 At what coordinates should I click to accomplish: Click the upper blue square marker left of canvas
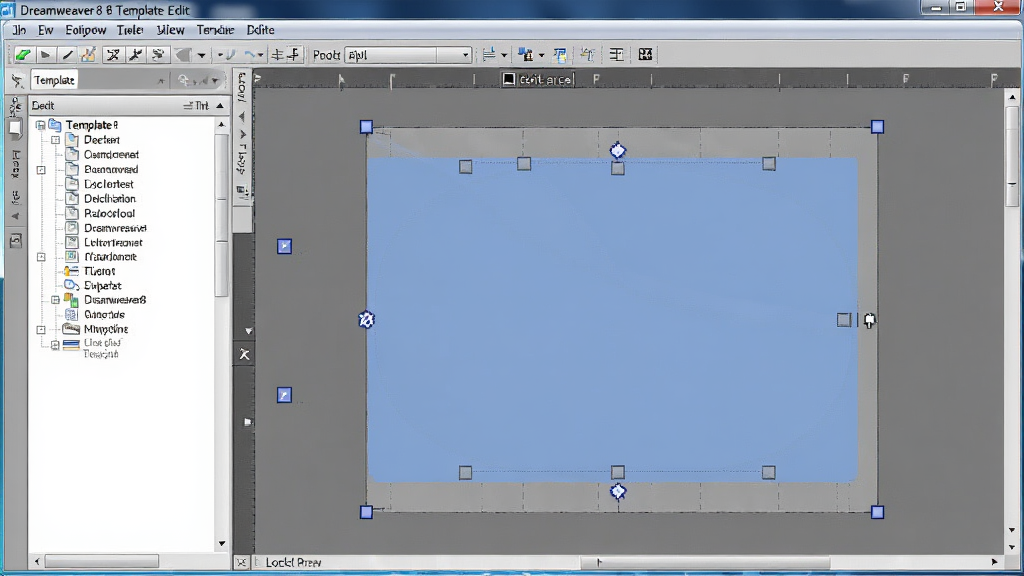coord(284,246)
